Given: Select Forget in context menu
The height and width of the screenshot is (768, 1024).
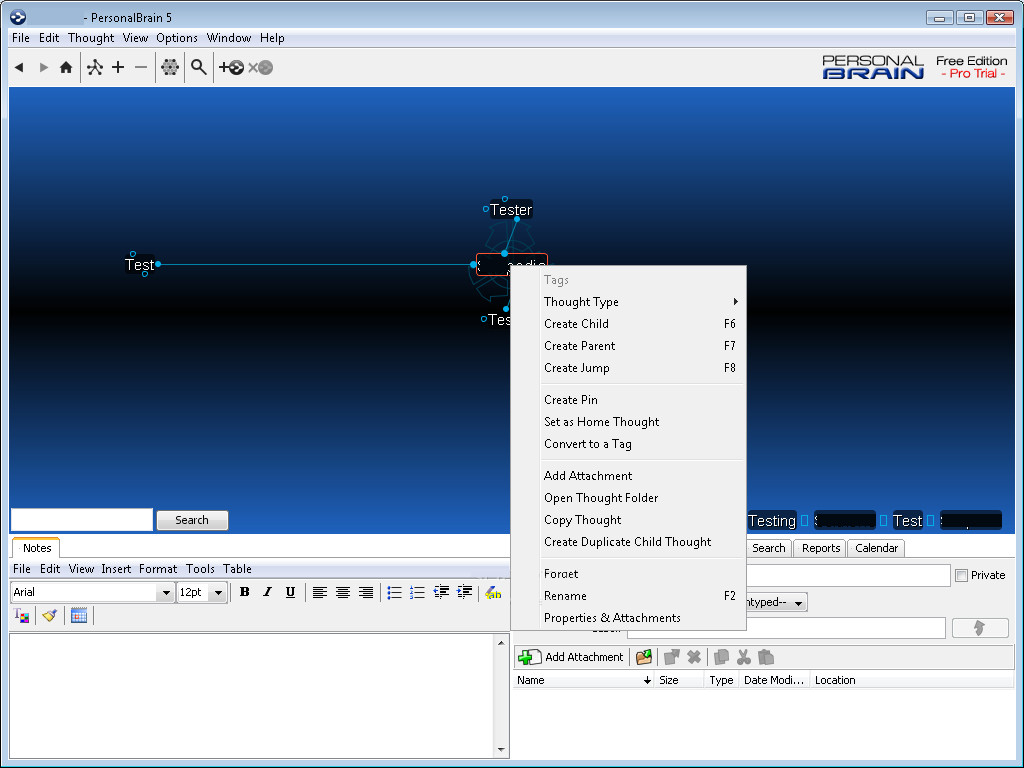Looking at the screenshot, I should pos(643,574).
